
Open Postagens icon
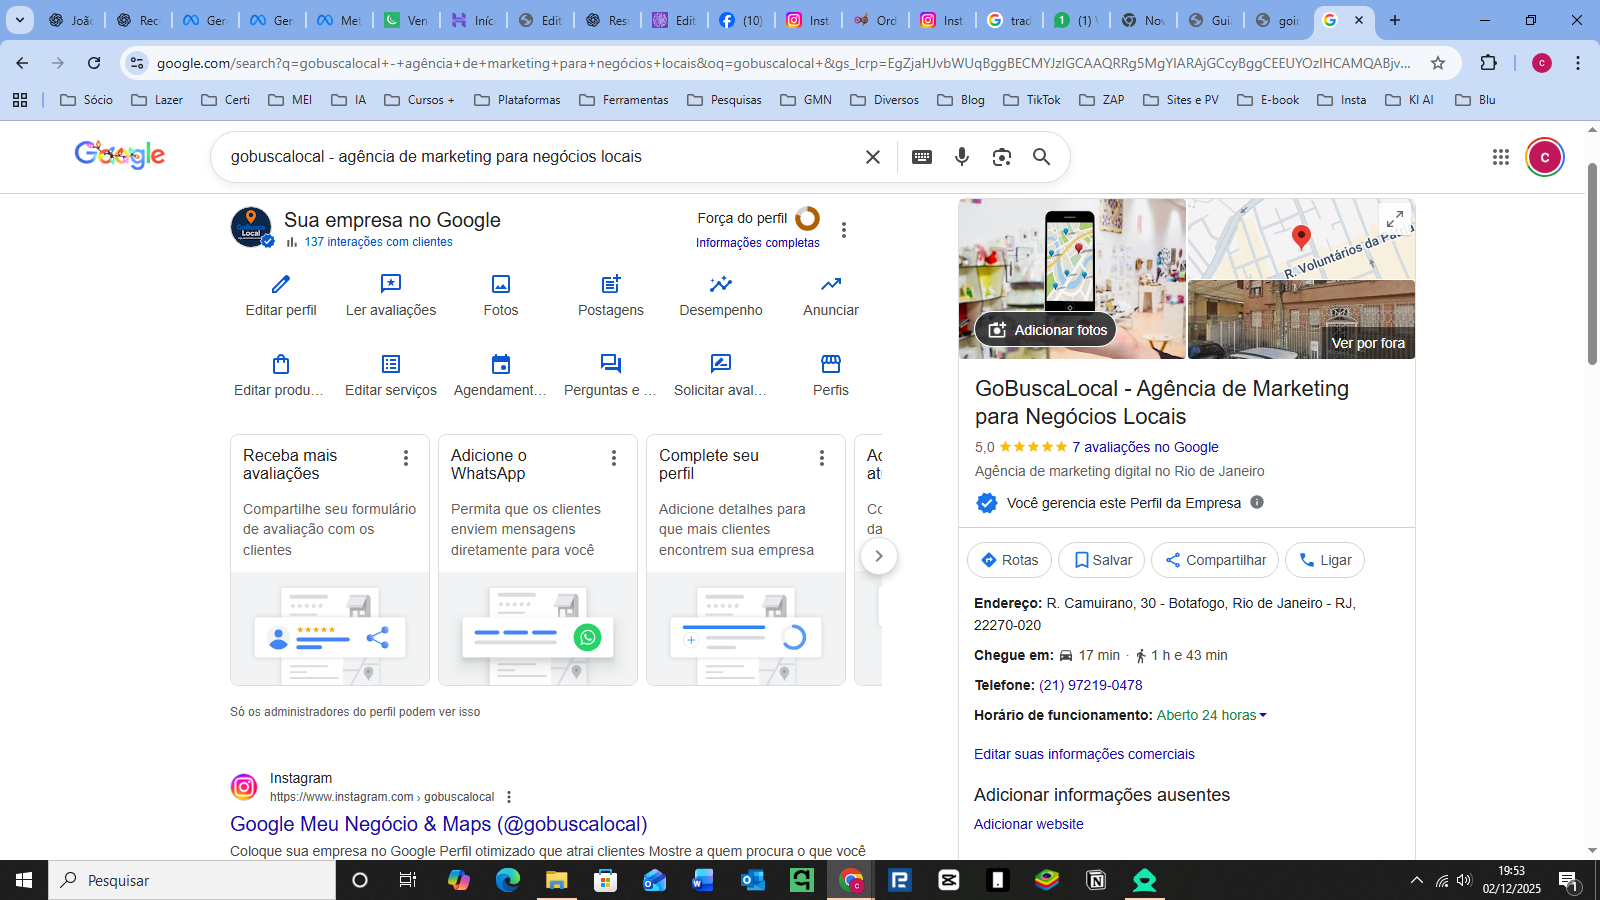[x=611, y=284]
